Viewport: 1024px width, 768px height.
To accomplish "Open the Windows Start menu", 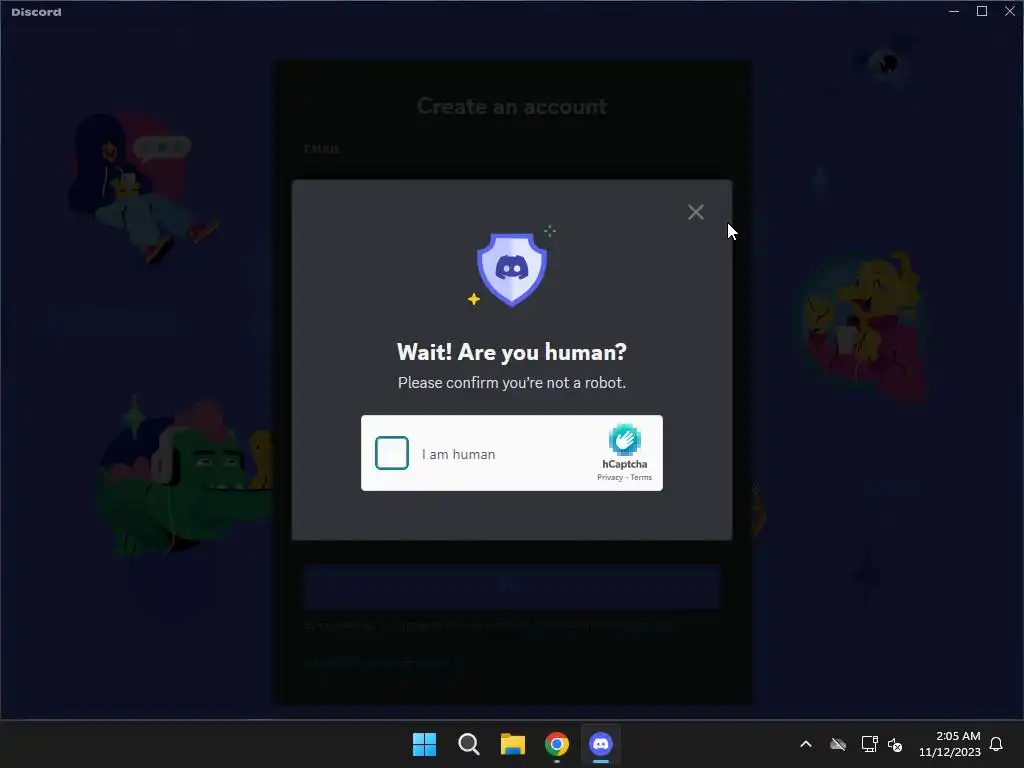I will [424, 744].
